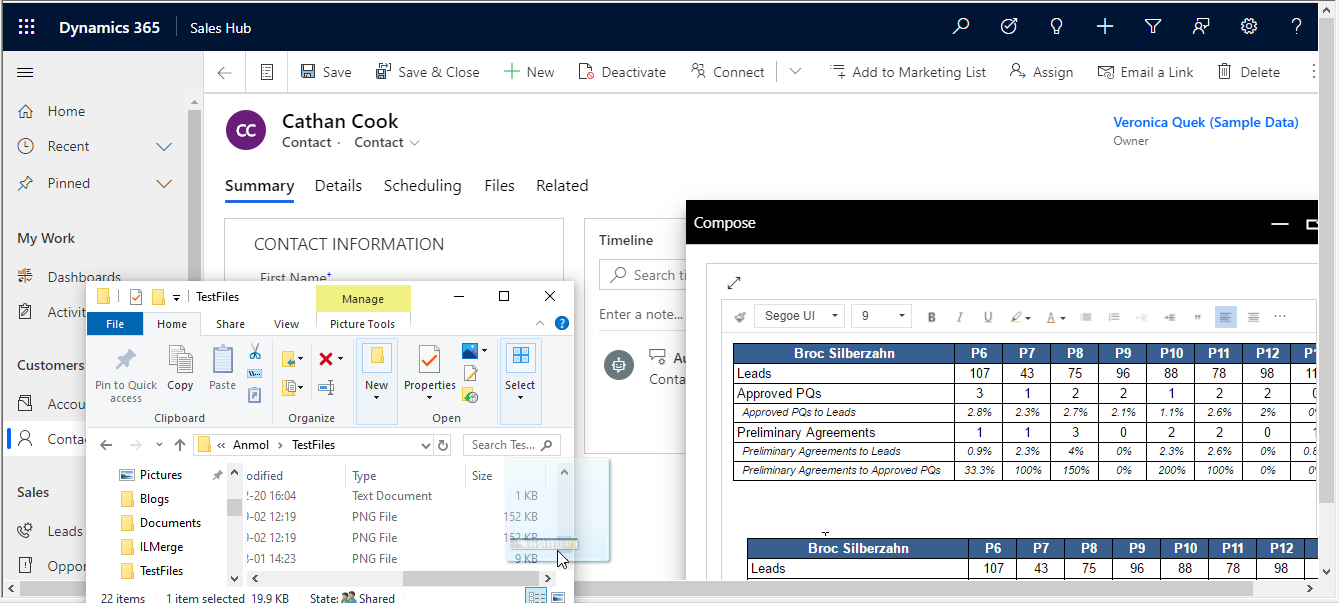Open owner Veronica Quek (Sample Data) link
1339x603 pixels.
1206,123
